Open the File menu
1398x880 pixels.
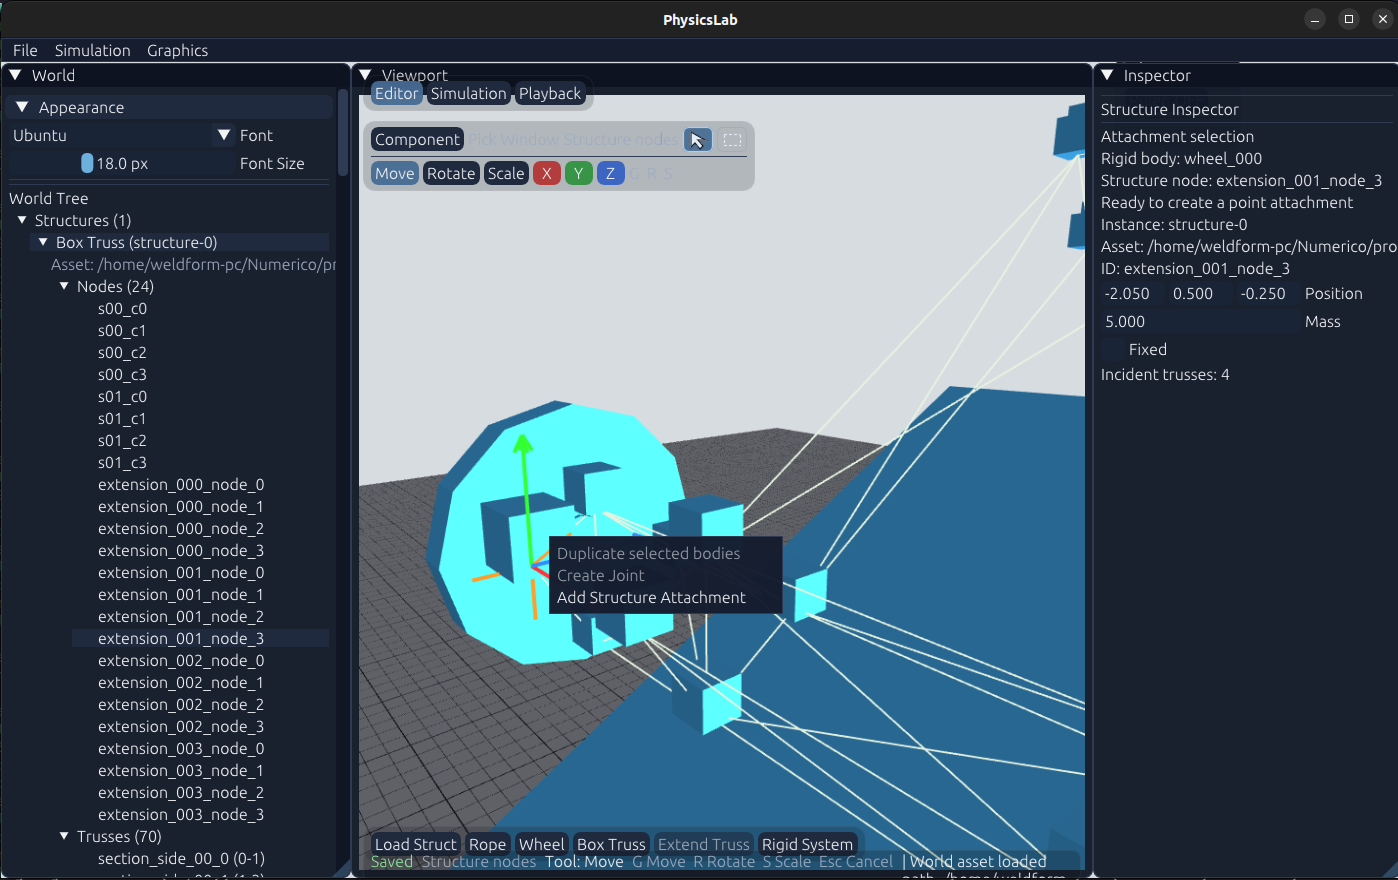pos(25,50)
